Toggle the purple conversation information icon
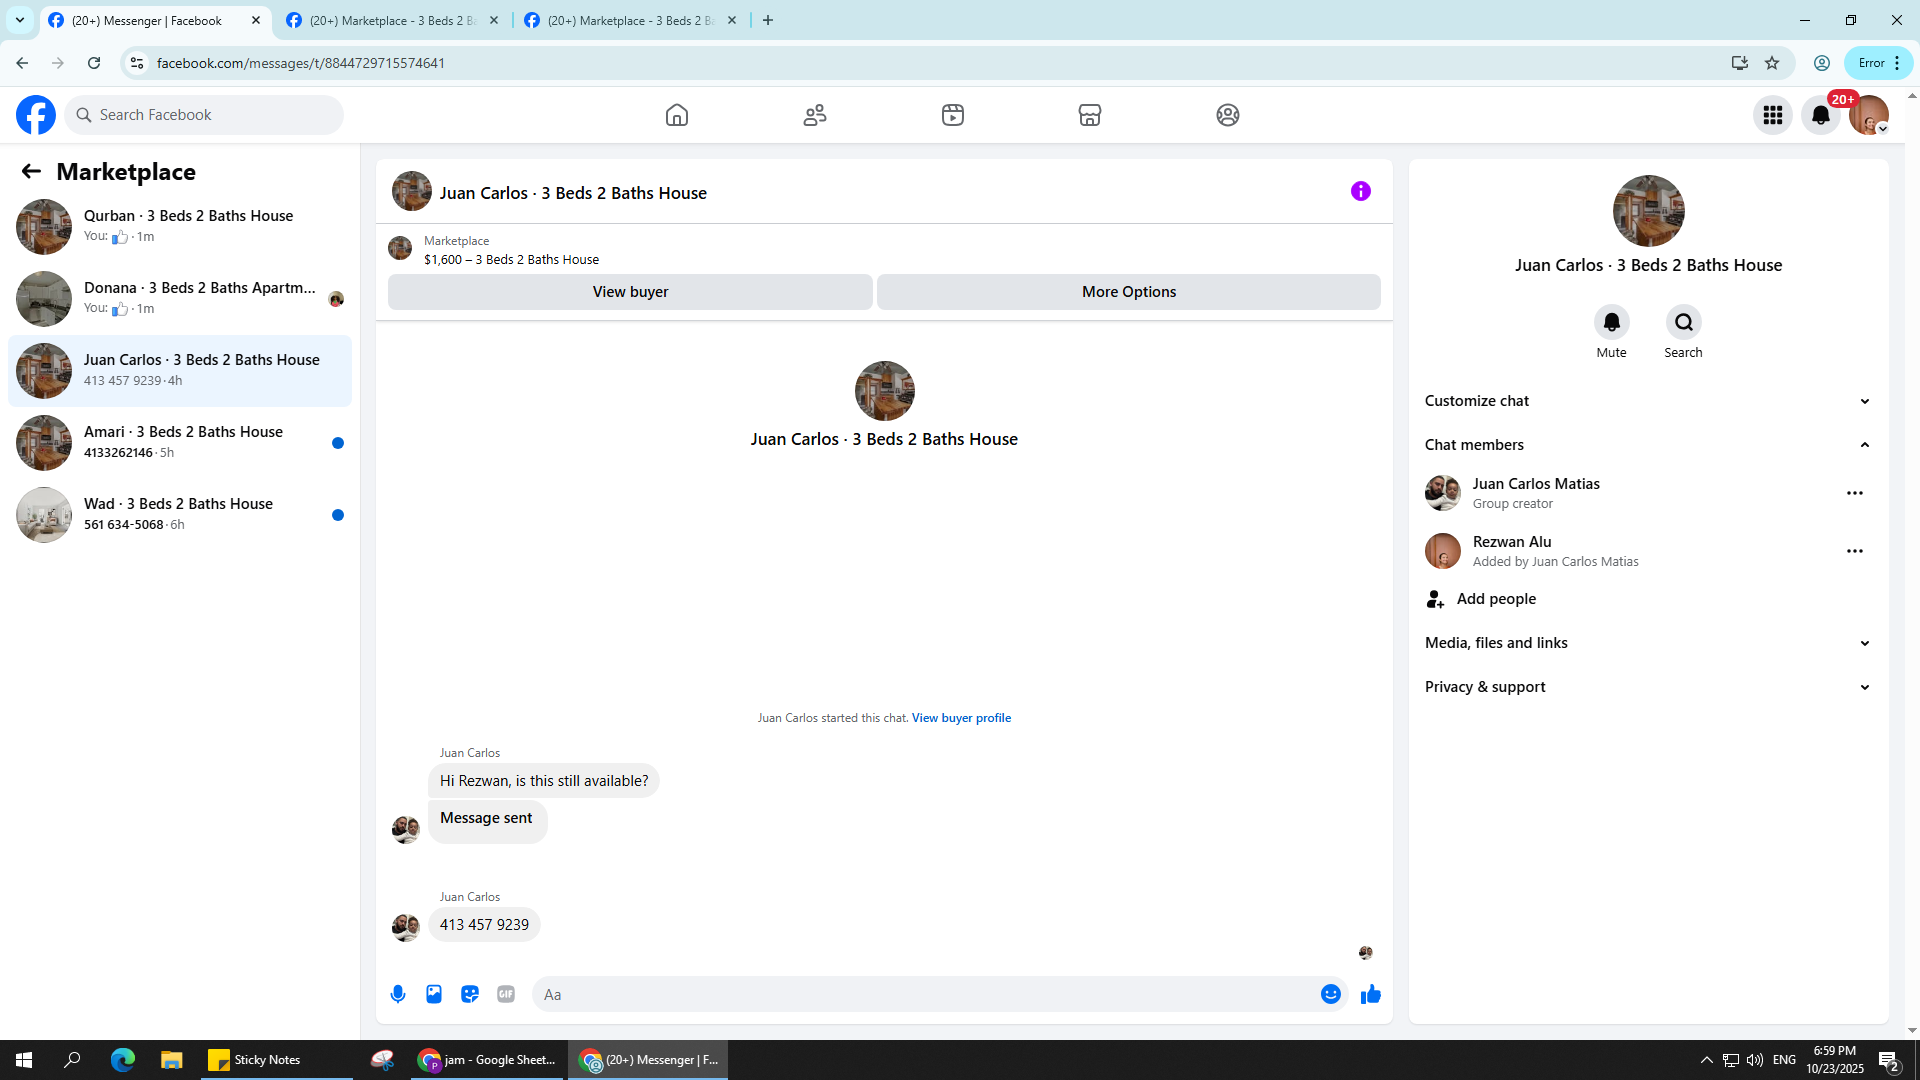The image size is (1920, 1080). (x=1360, y=191)
